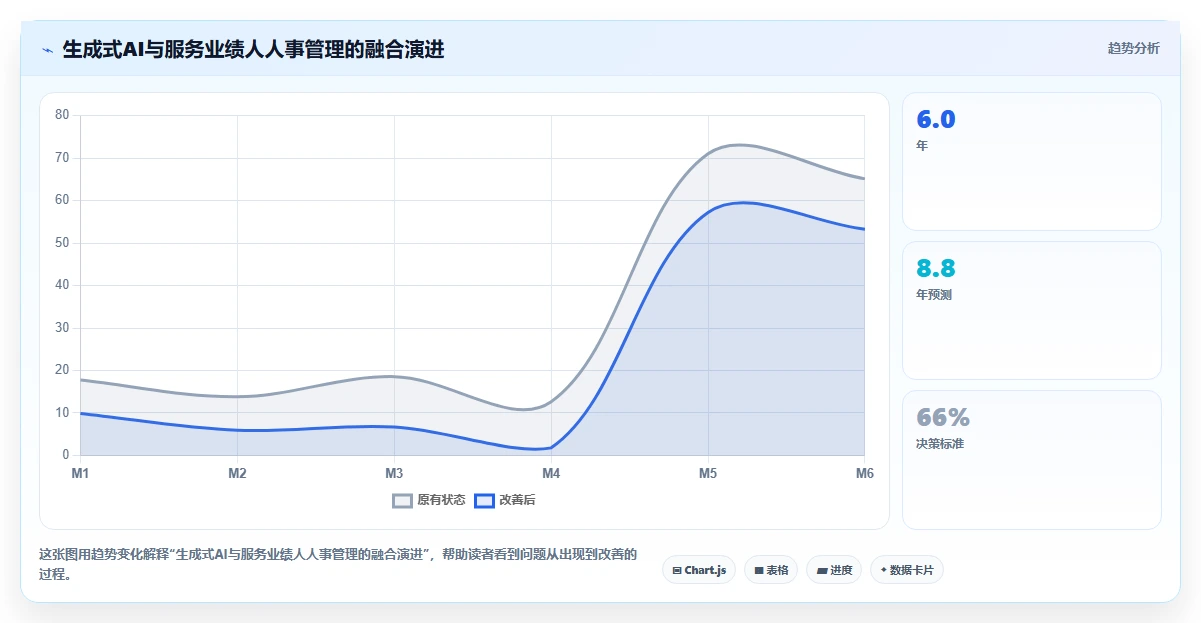Viewport: 1201px width, 623px height.
Task: Open the 6.0 年 stat card
Action: tap(1032, 162)
